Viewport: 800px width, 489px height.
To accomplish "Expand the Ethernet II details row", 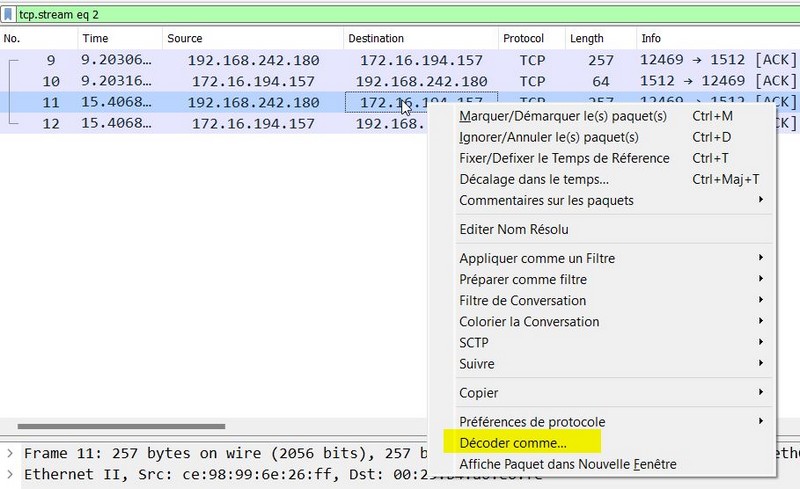I will click(x=10, y=474).
